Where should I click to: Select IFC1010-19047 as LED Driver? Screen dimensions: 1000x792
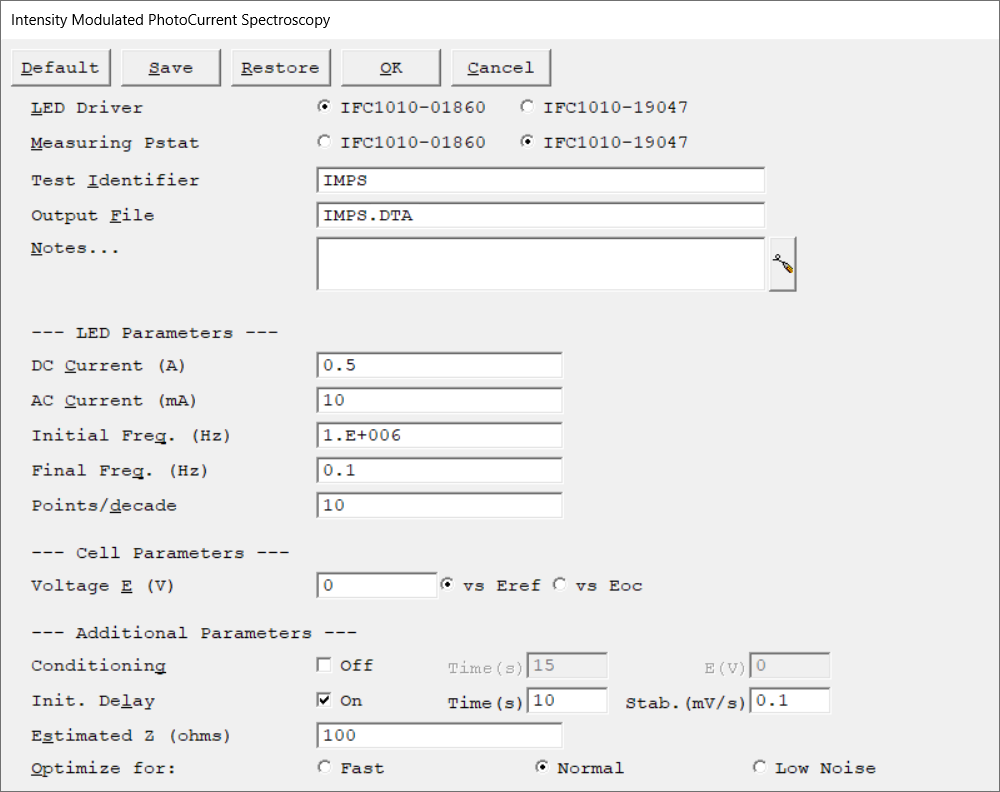527,108
